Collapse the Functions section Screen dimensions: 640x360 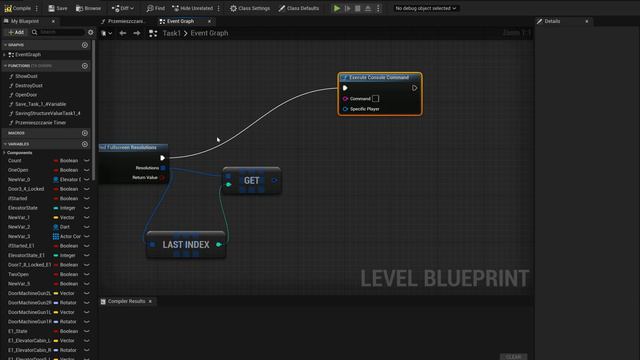click(5, 66)
